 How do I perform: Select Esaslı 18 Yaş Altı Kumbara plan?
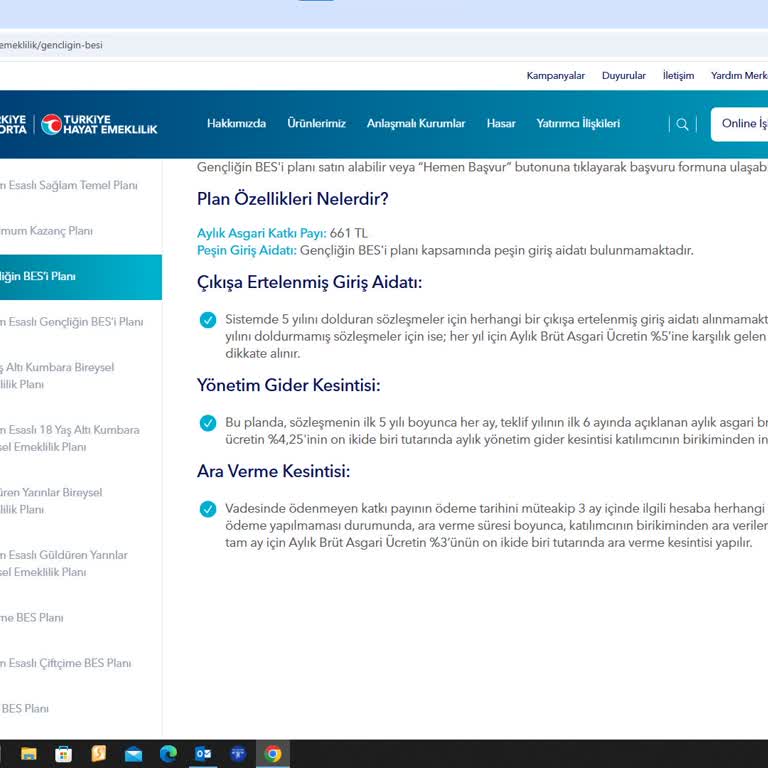pos(70,438)
